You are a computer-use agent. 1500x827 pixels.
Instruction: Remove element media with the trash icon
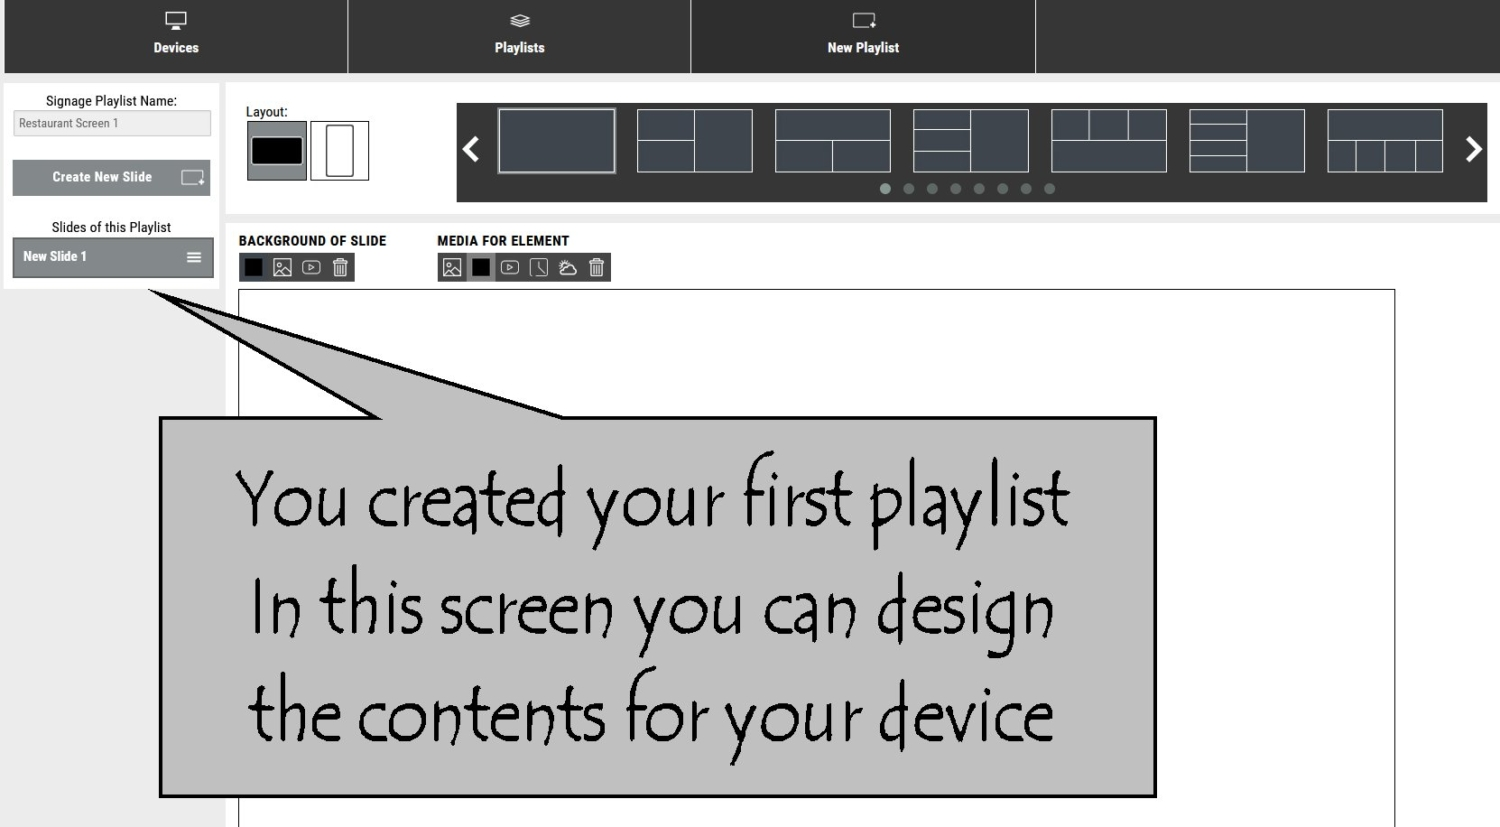[x=597, y=268]
